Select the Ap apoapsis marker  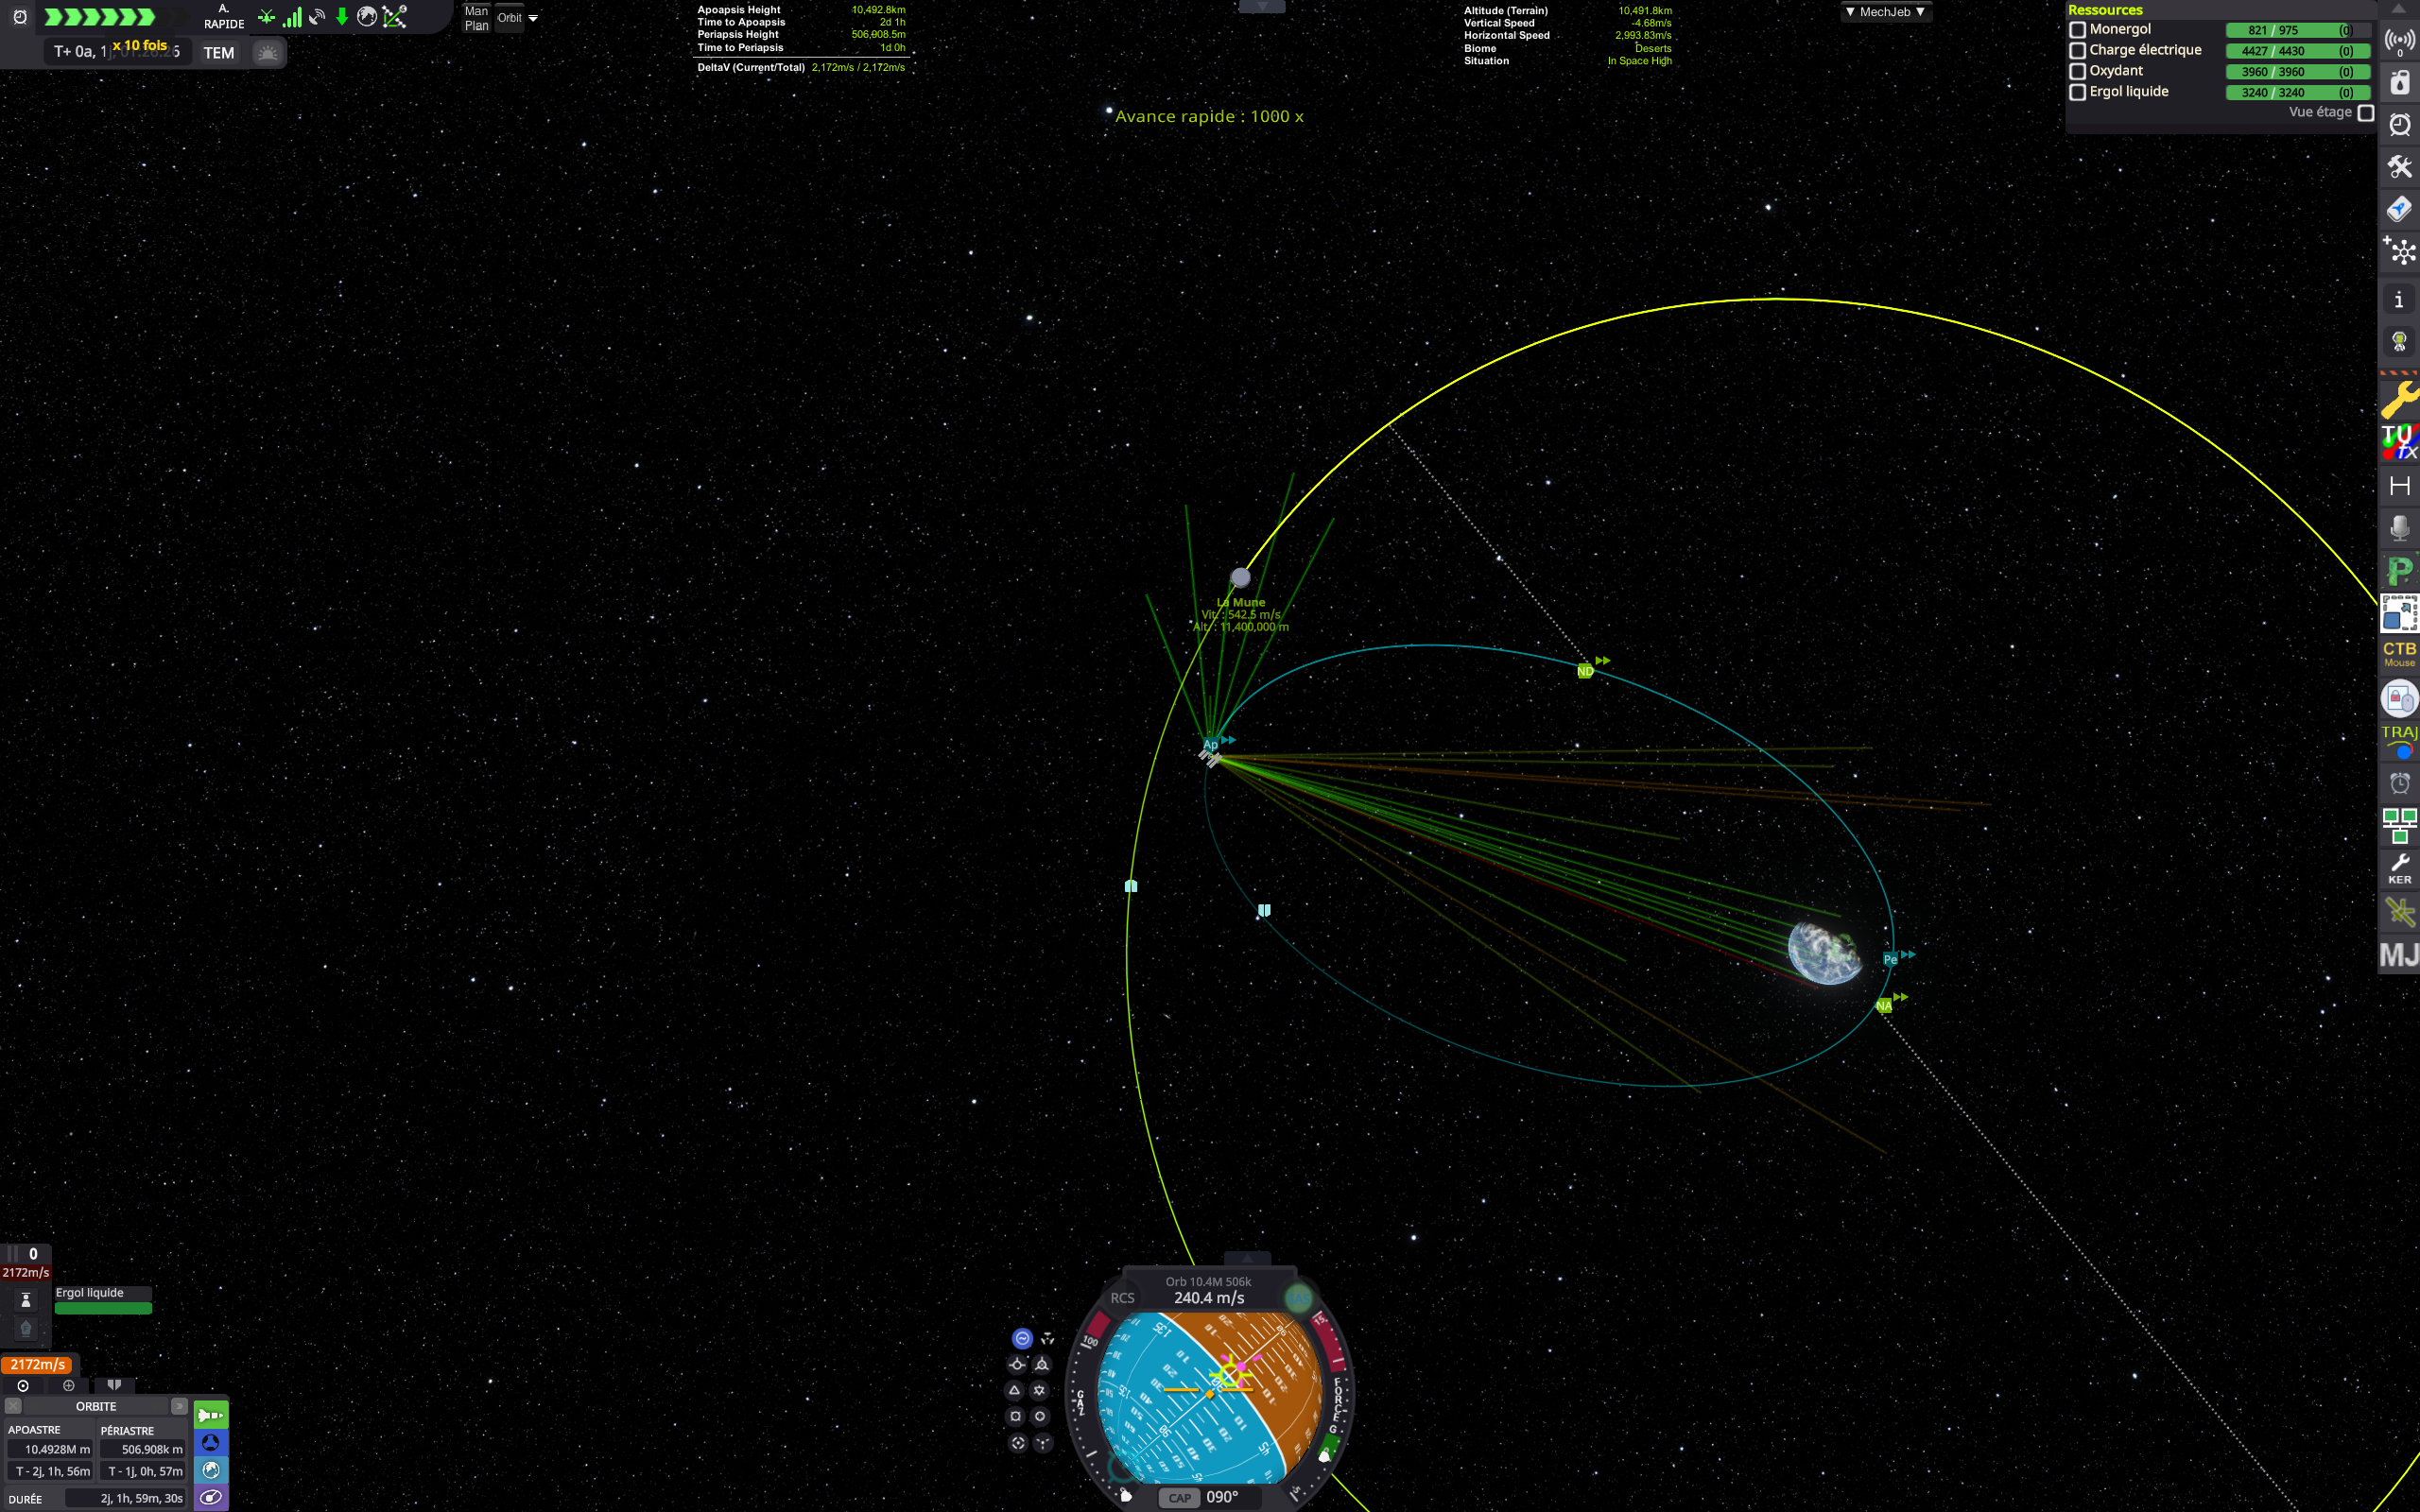click(x=1210, y=744)
